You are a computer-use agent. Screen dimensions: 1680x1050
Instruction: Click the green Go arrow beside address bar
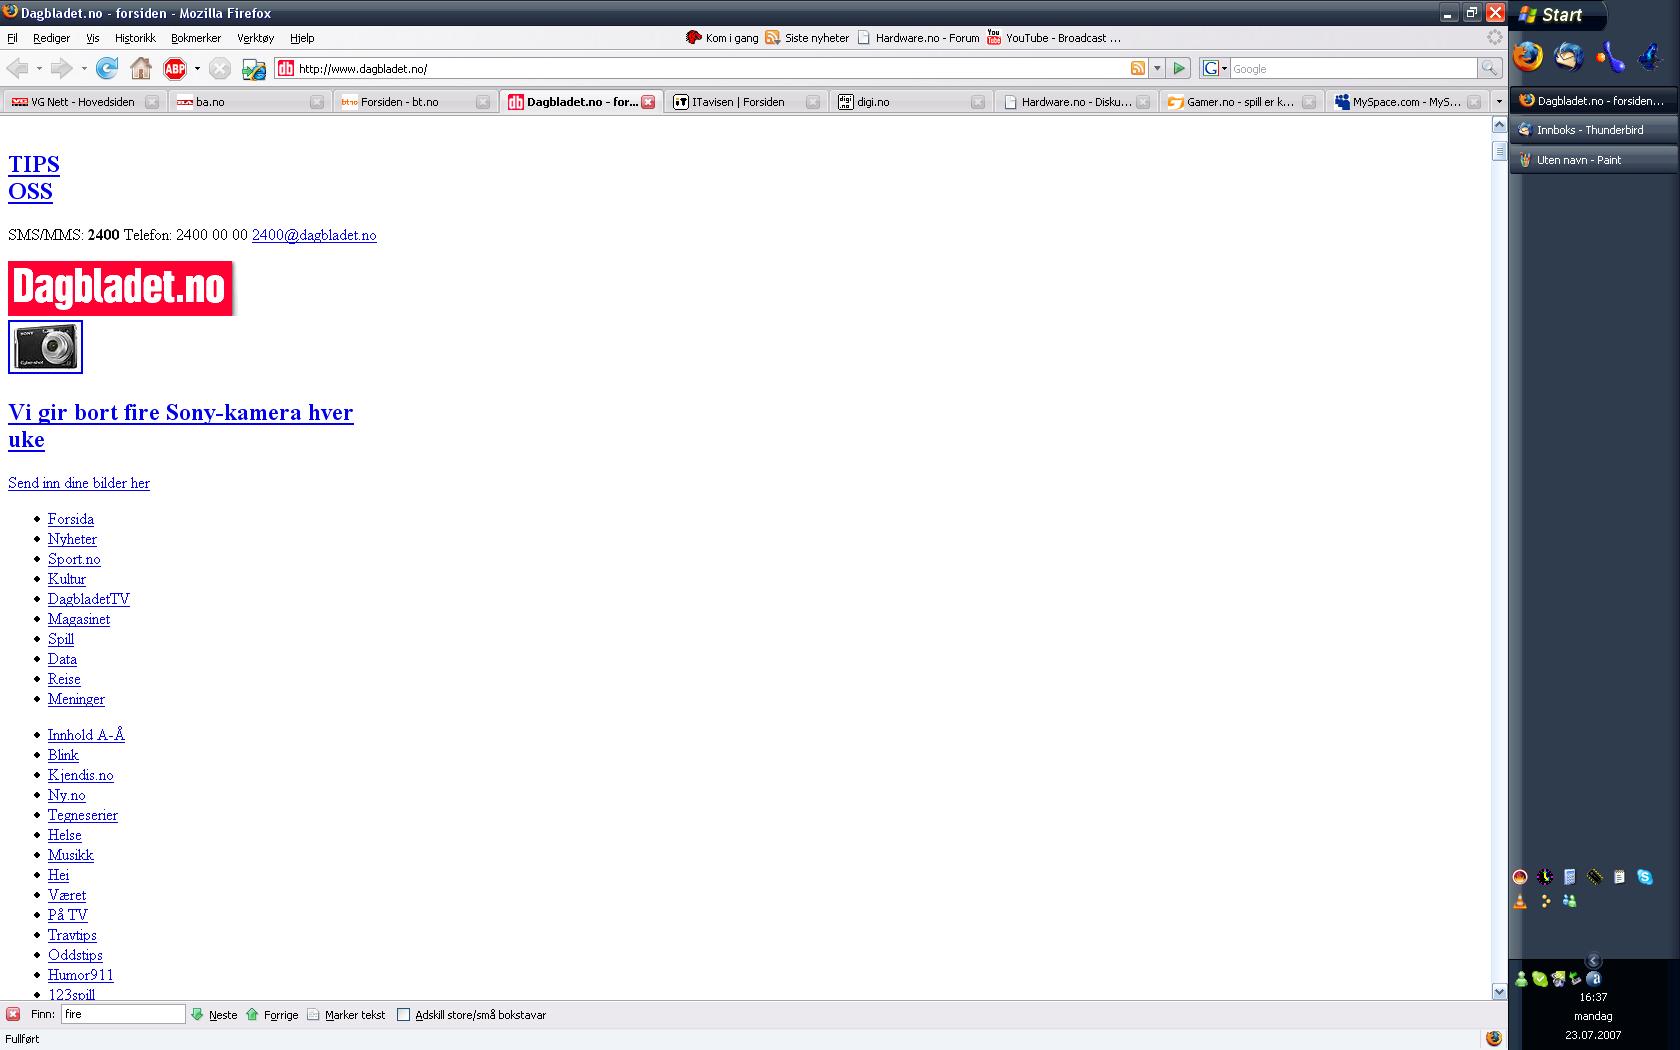(1179, 68)
